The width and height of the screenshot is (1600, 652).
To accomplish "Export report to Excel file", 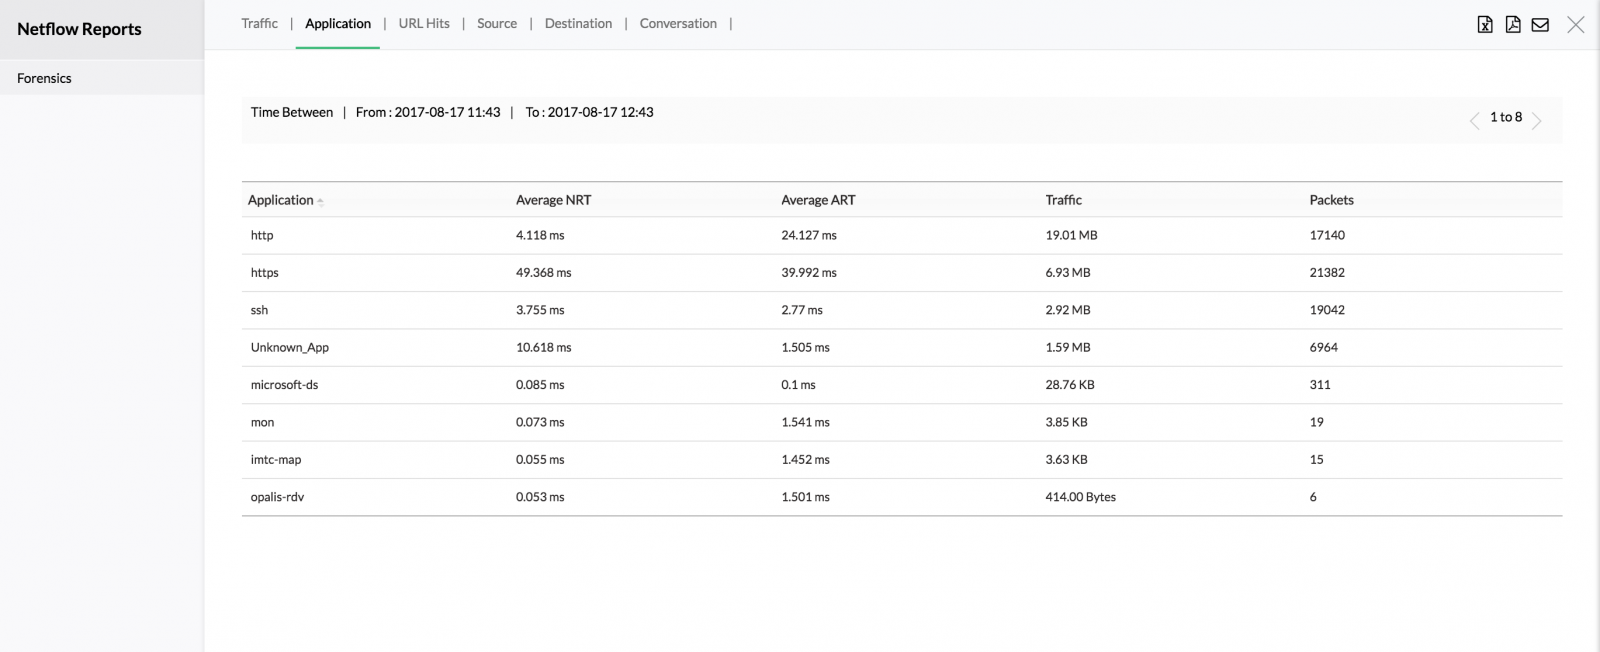I will [x=1485, y=25].
